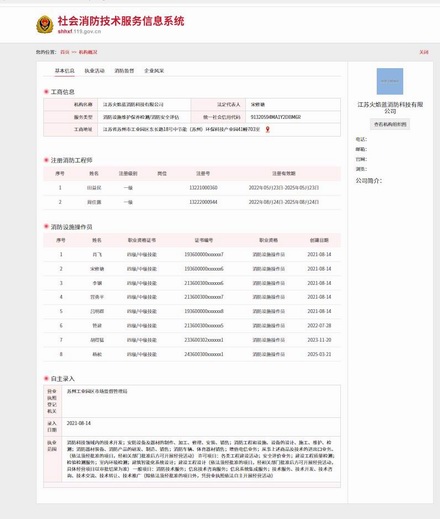The width and height of the screenshot is (440, 519).
Task: Click the creation date 2022-07-28
Action: pos(319,325)
